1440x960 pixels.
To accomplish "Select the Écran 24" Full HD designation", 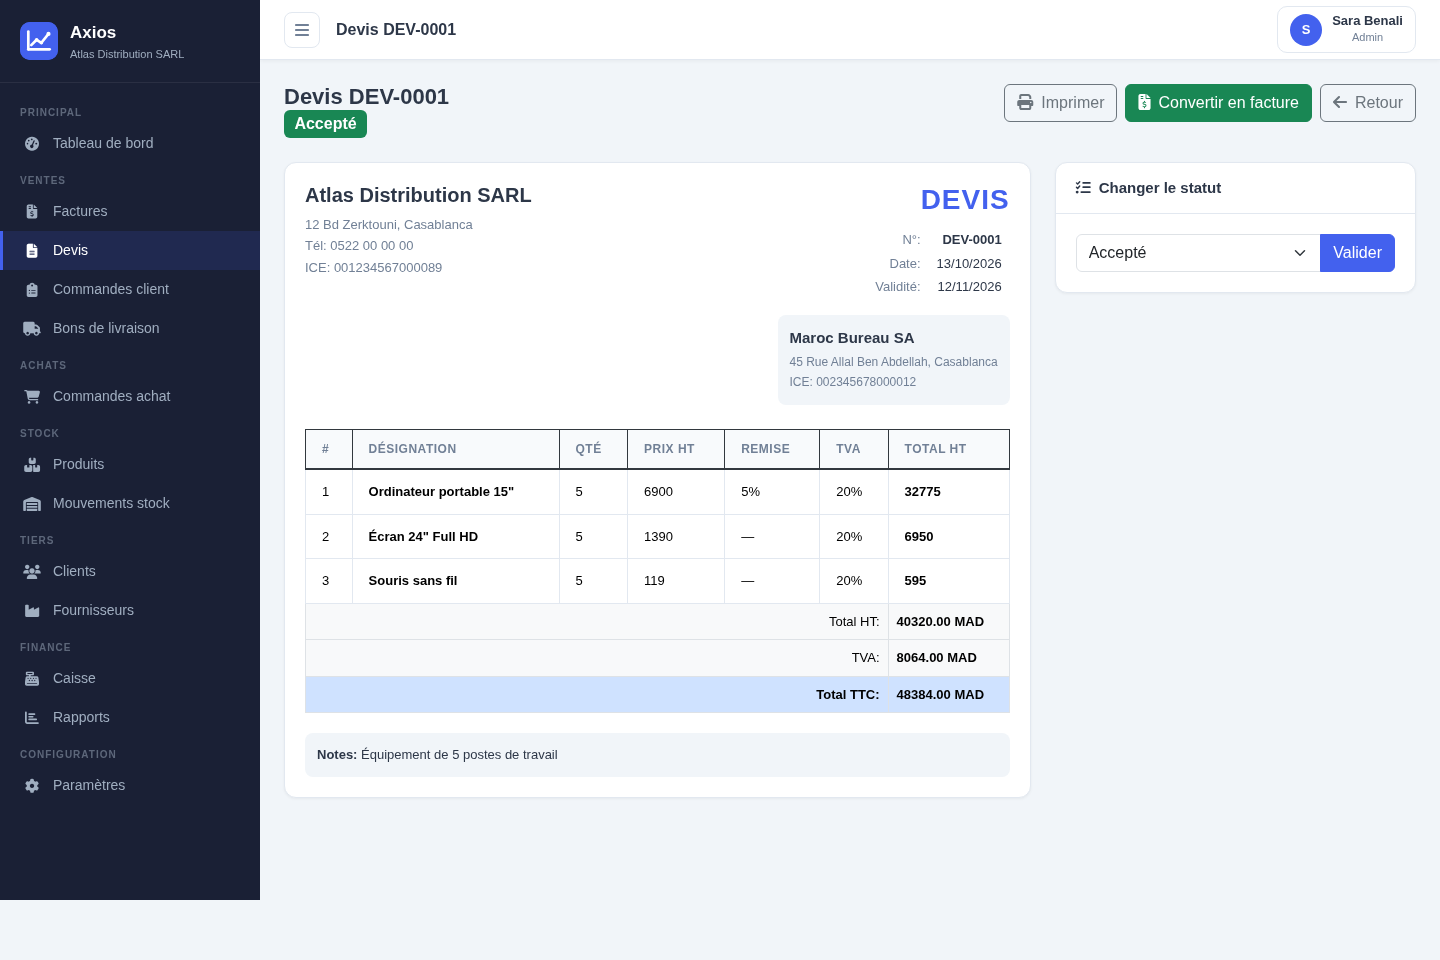I will 423,537.
